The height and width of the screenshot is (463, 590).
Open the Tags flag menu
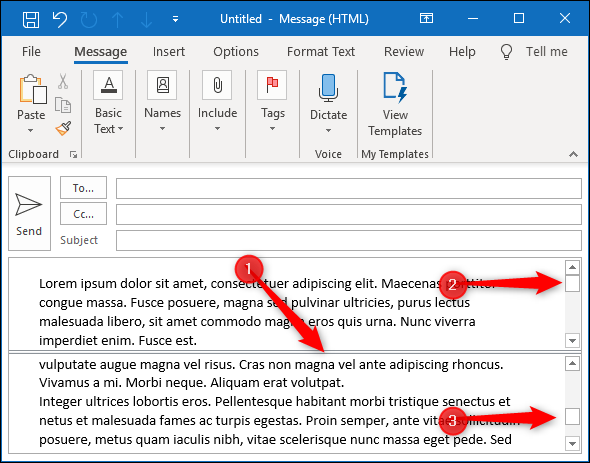[272, 102]
